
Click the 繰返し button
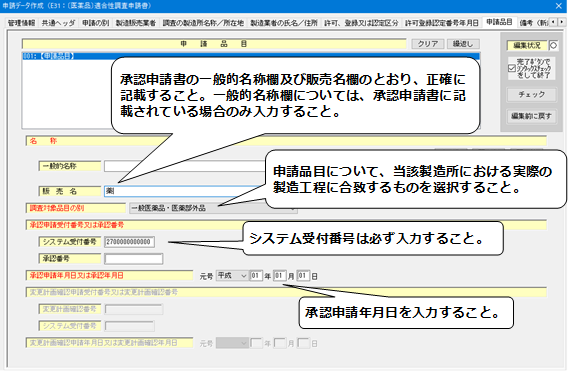point(463,44)
